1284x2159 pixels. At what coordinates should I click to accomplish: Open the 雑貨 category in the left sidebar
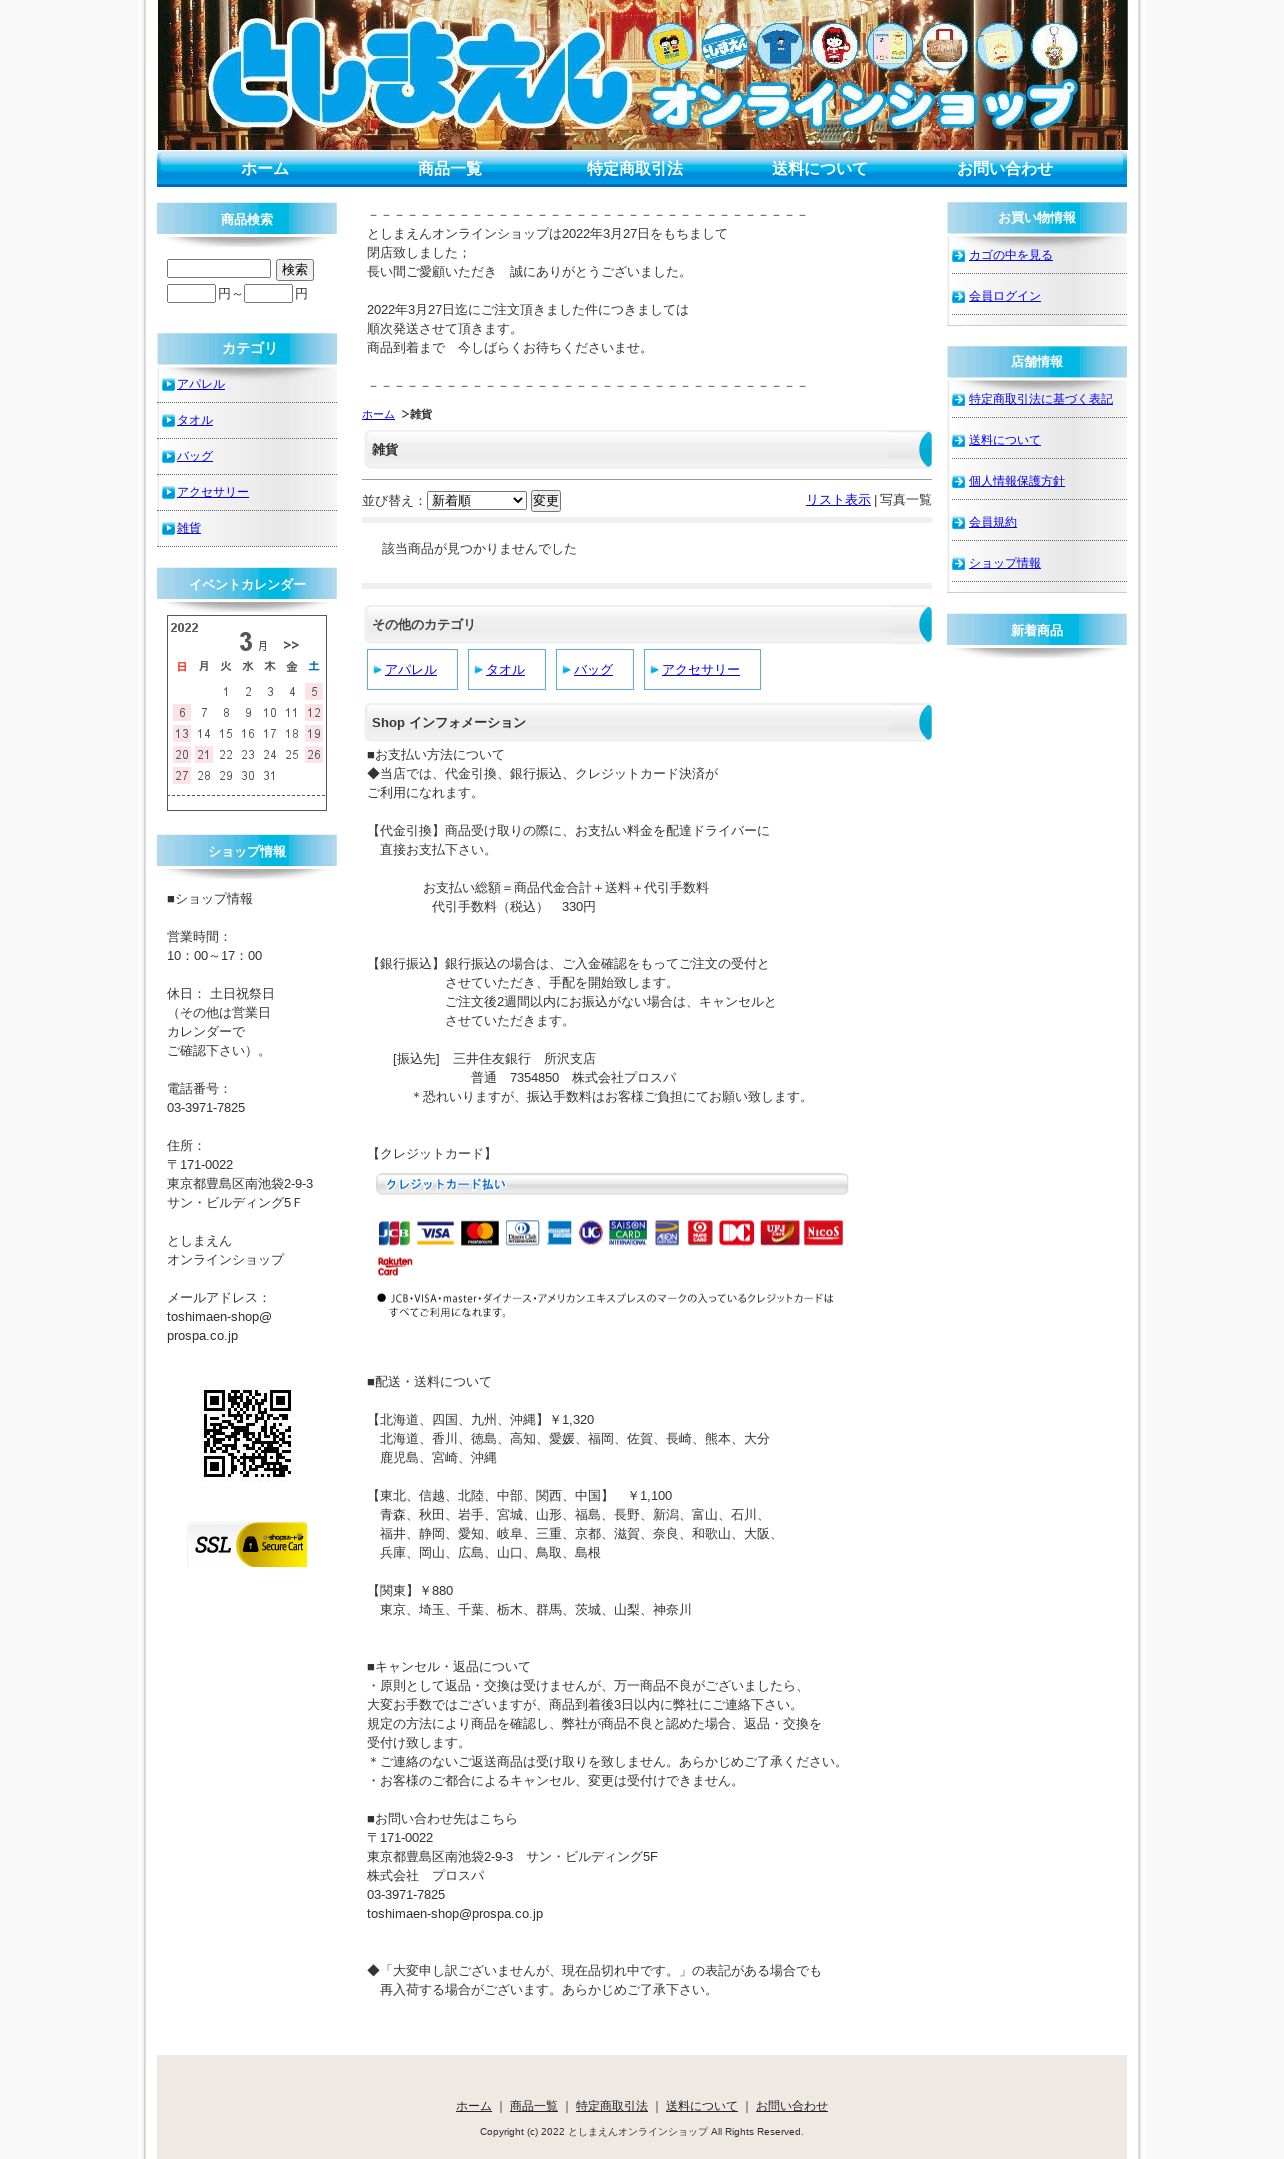point(189,528)
